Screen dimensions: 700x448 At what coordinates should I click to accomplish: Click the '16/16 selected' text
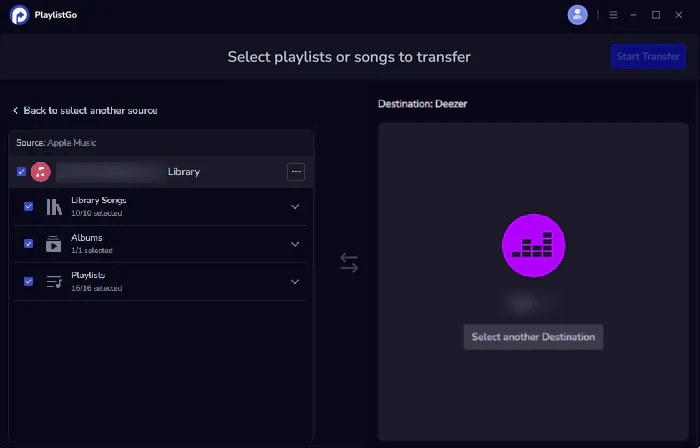coord(96,288)
